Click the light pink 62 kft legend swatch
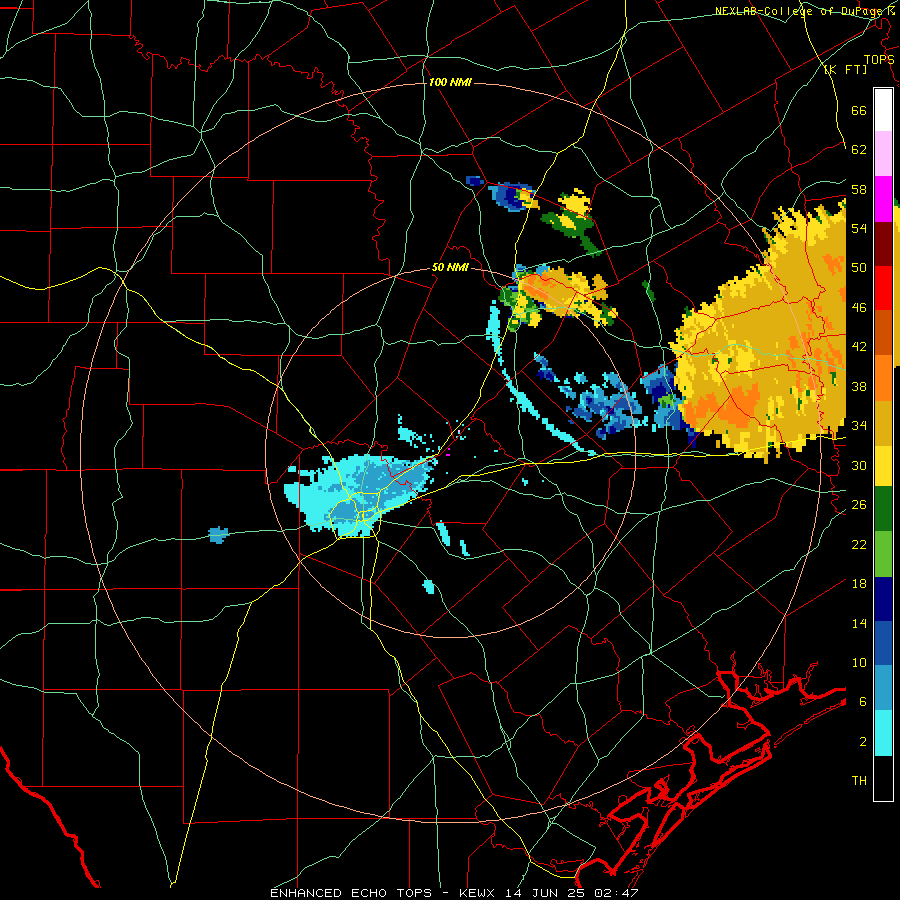 [x=883, y=154]
